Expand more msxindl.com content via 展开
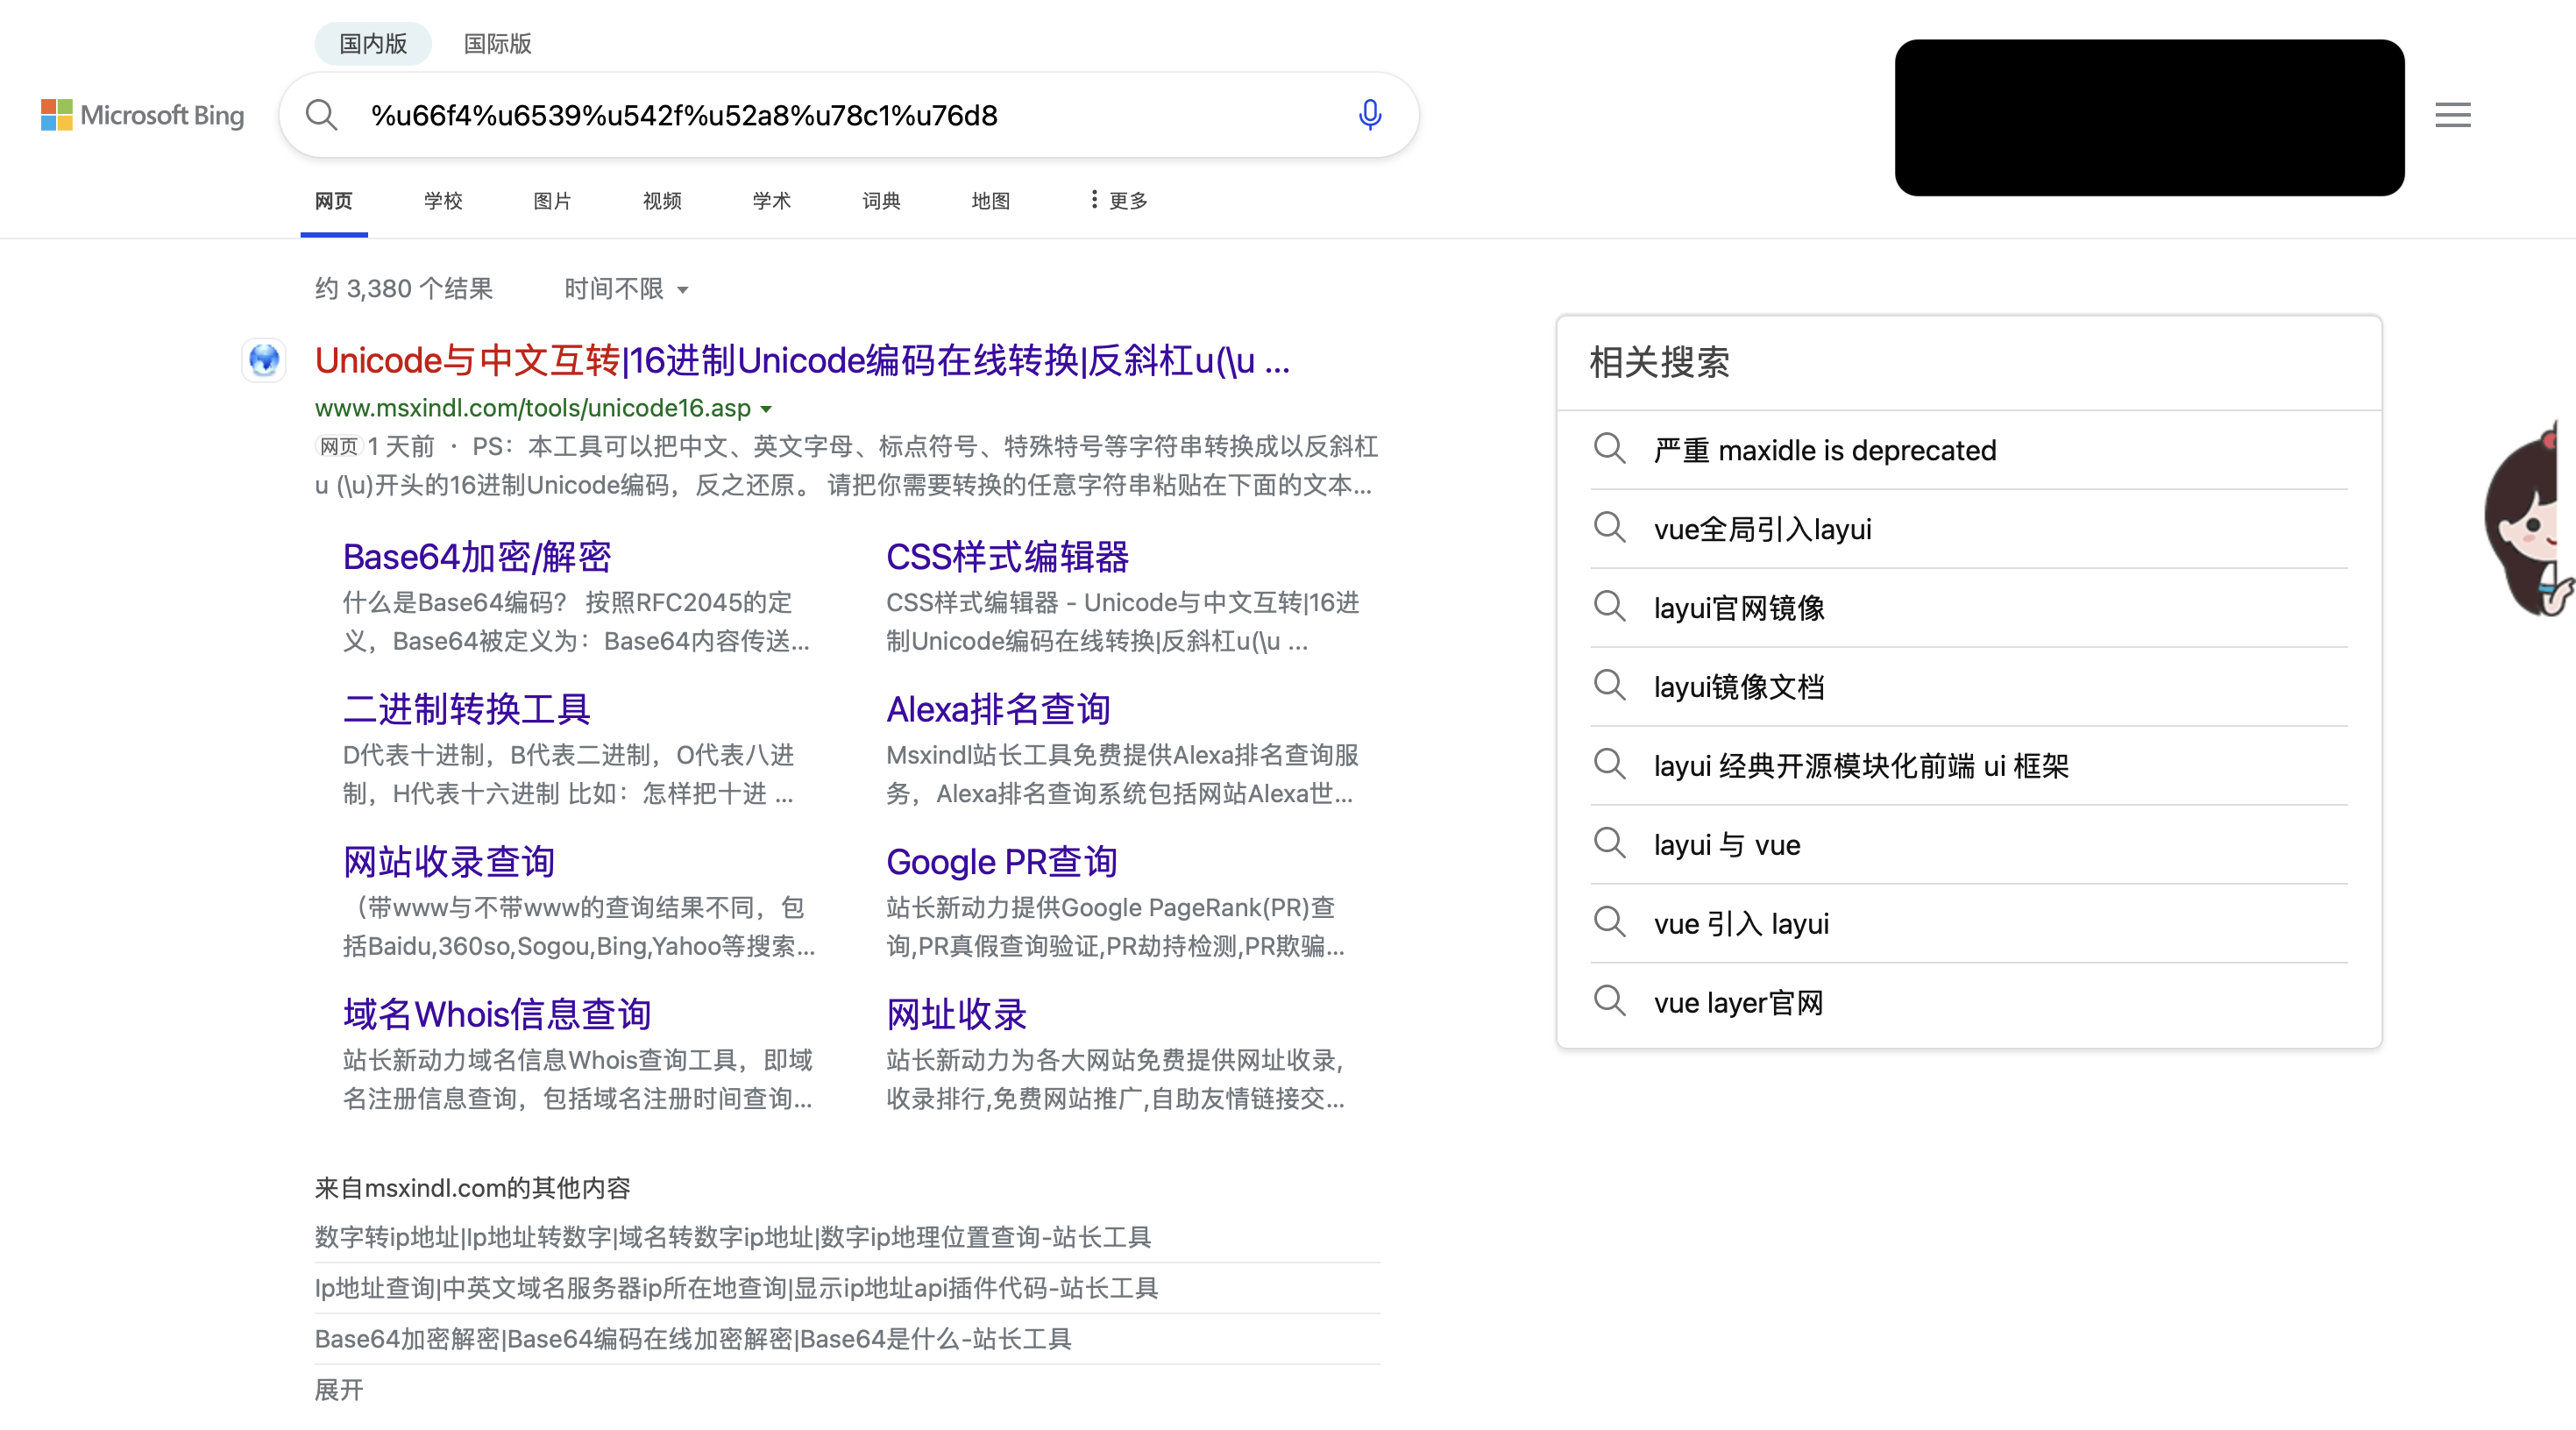The height and width of the screenshot is (1430, 2576). coord(339,1389)
